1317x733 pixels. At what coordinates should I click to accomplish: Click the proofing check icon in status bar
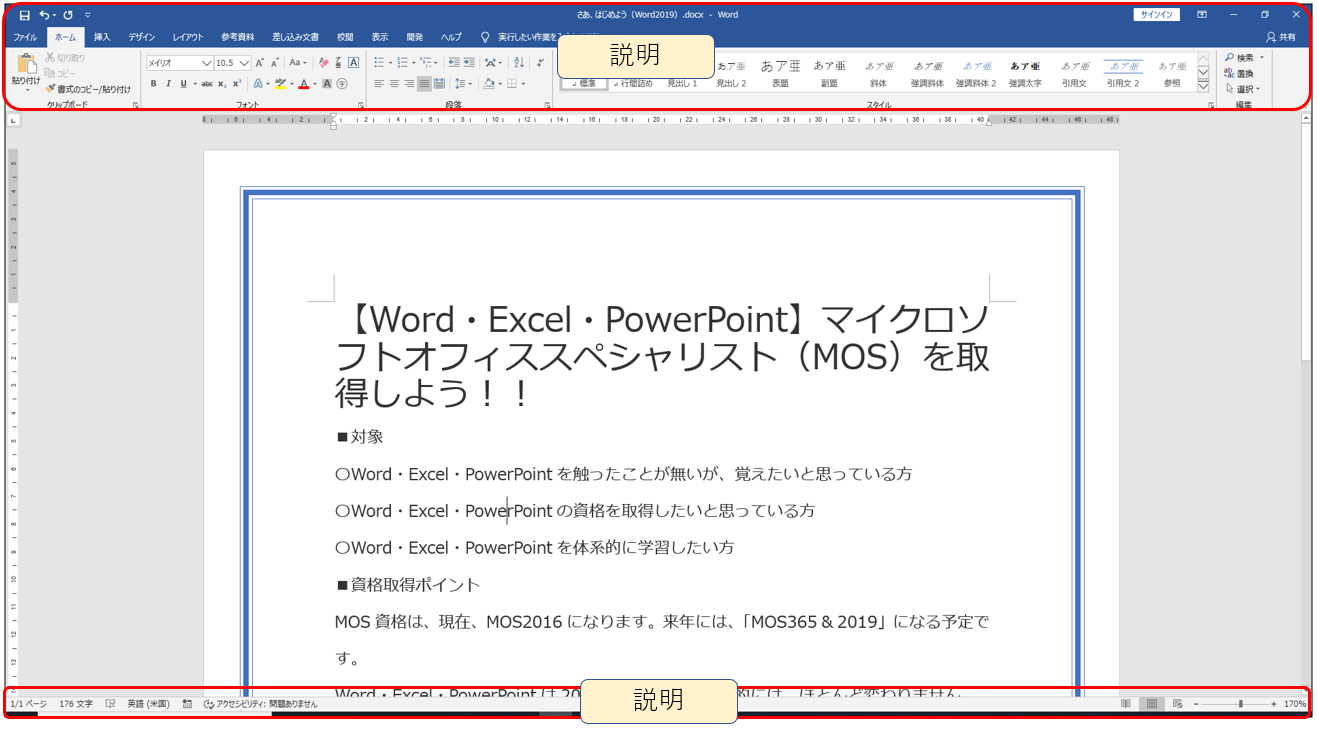pos(110,704)
